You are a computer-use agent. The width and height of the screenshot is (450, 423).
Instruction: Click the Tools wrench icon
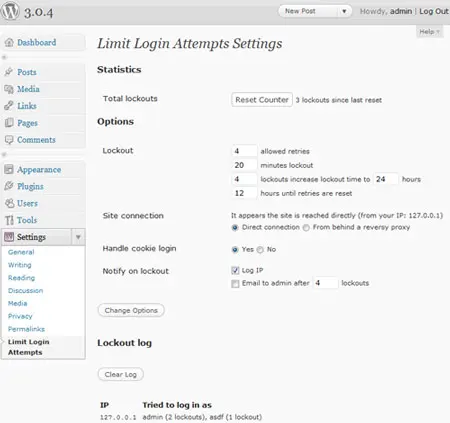tap(9, 220)
